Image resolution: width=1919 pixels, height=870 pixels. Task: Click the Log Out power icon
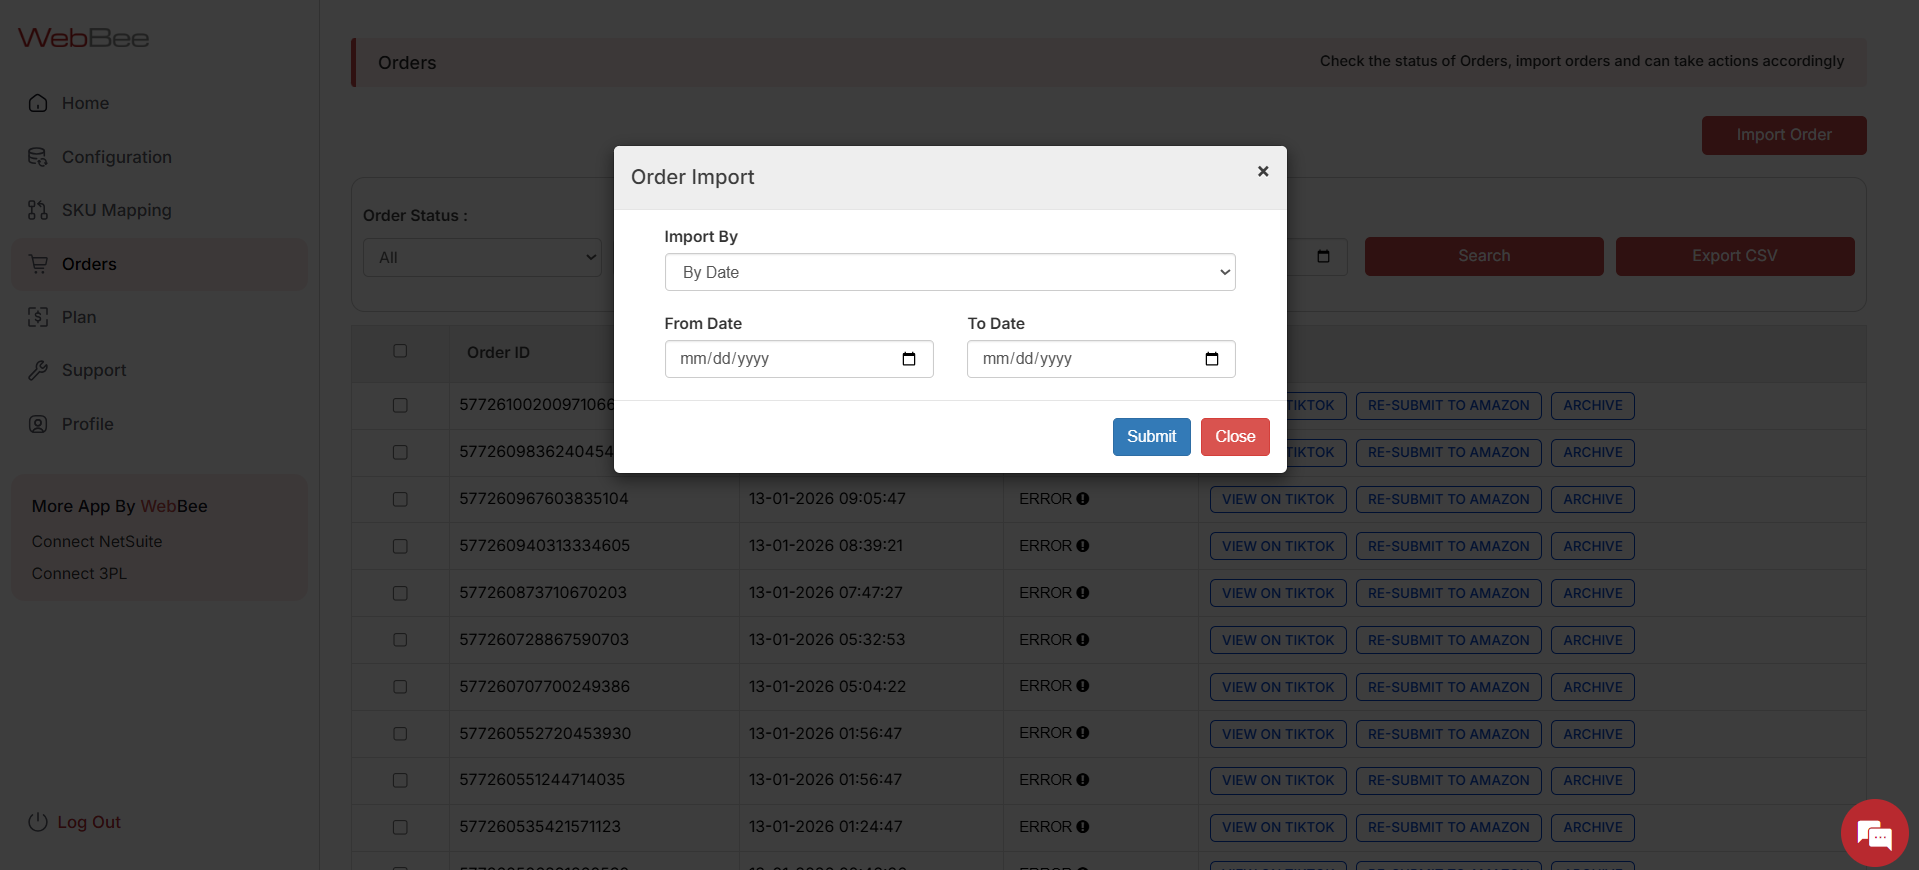38,822
